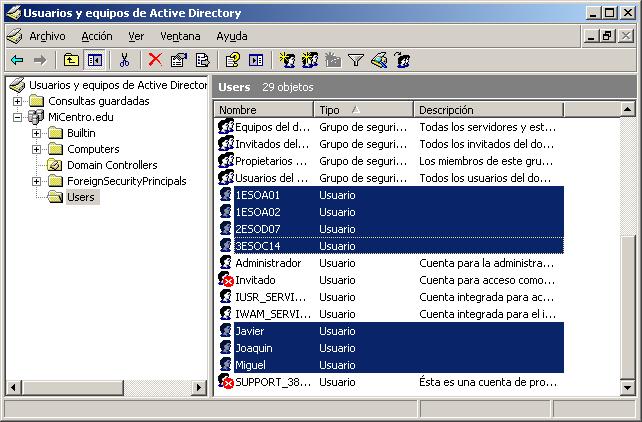Sort by the Nombre column header
The height and width of the screenshot is (422, 642).
[264, 110]
